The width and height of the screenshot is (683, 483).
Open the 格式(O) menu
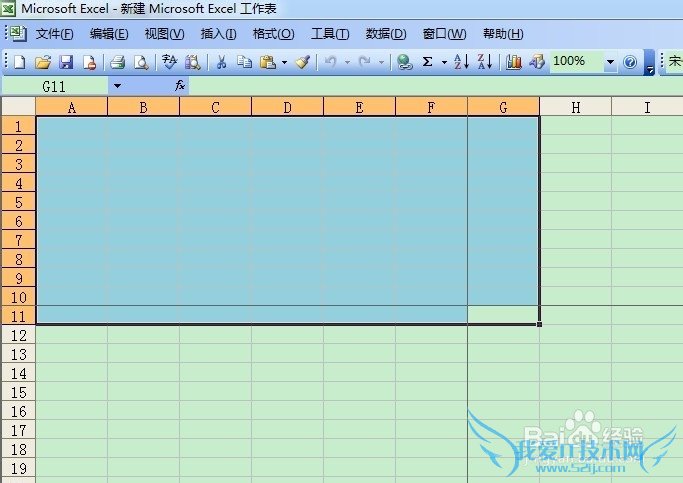tap(274, 34)
